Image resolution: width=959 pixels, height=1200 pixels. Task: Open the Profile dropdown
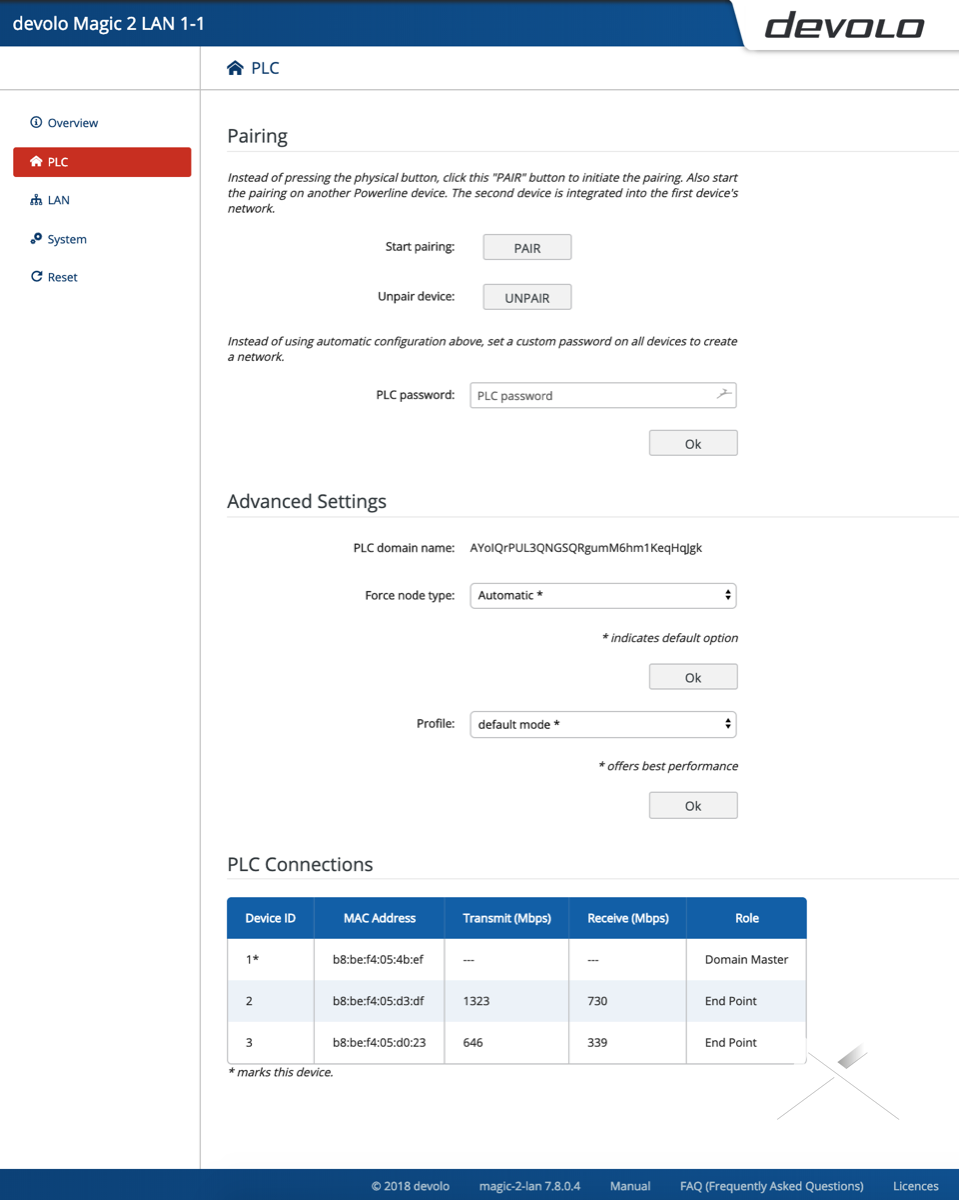click(x=603, y=724)
